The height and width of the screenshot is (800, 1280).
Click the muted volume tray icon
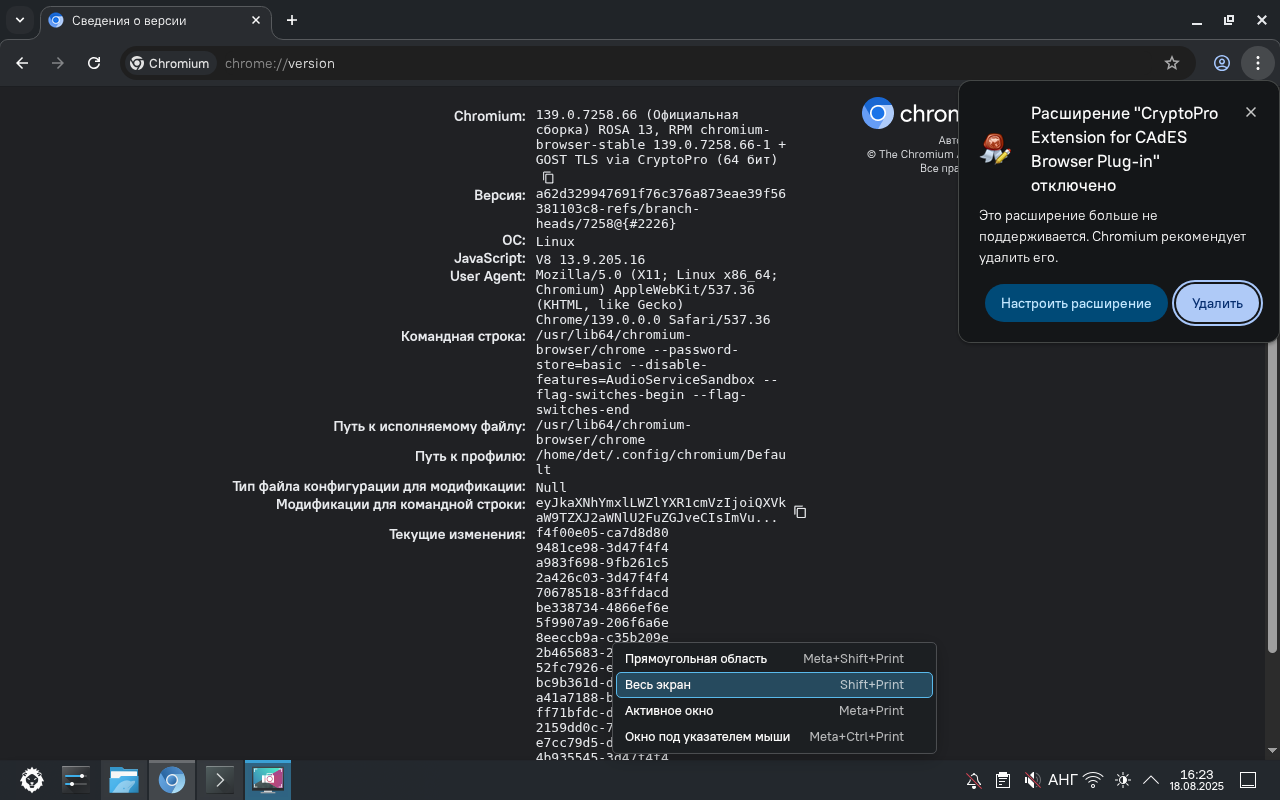coord(1033,780)
